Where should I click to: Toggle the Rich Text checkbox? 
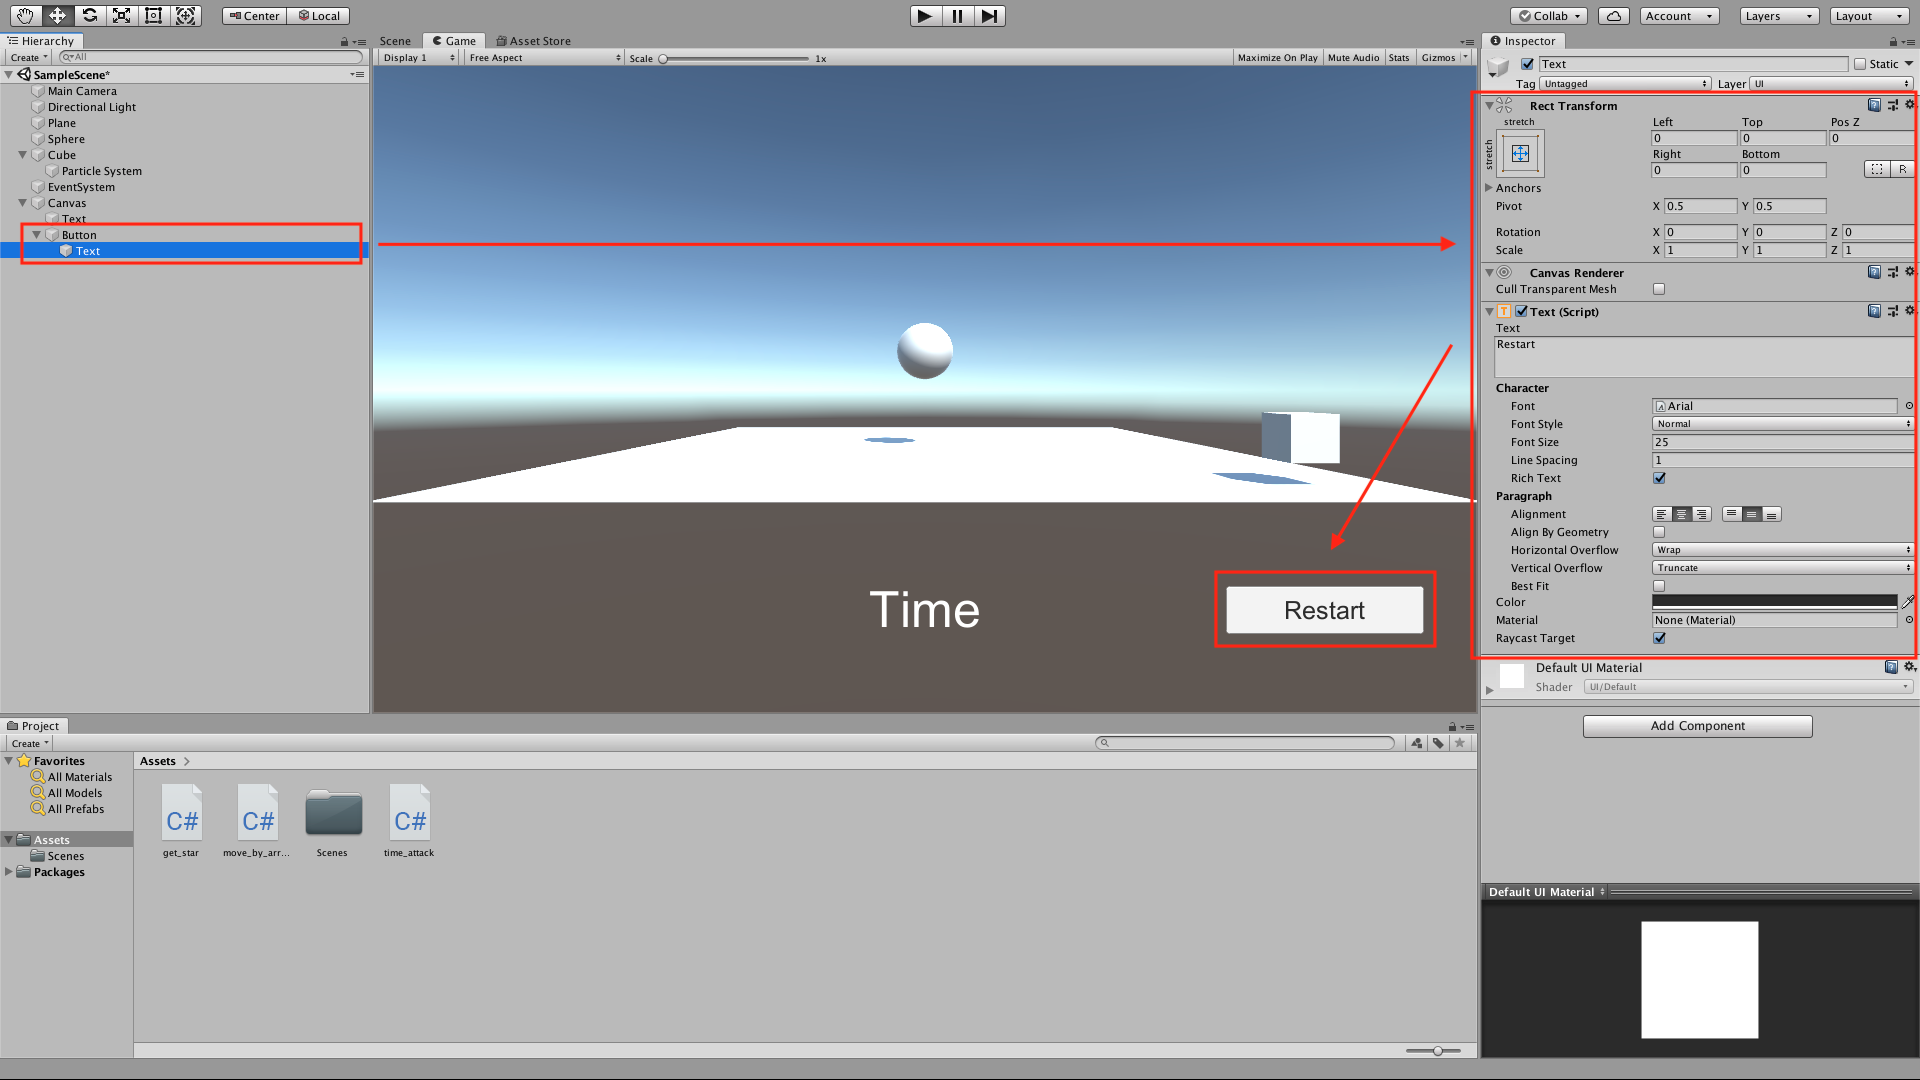pyautogui.click(x=1659, y=478)
